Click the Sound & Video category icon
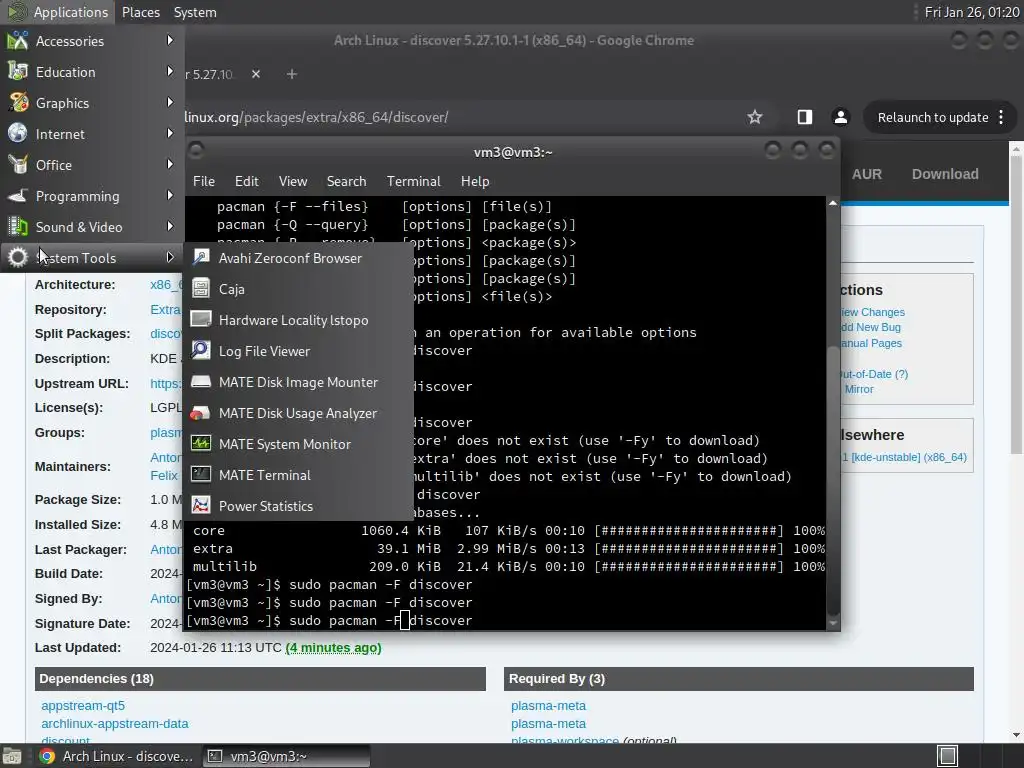Image resolution: width=1024 pixels, height=768 pixels. click(x=18, y=227)
